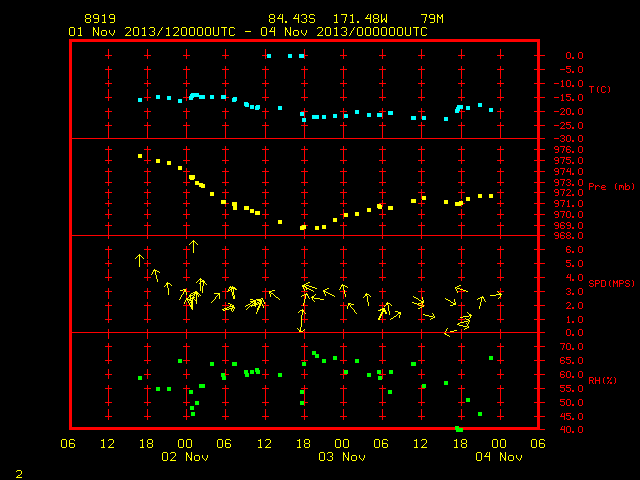
Task: Click the T(C) temperature axis label
Action: coord(600,89)
